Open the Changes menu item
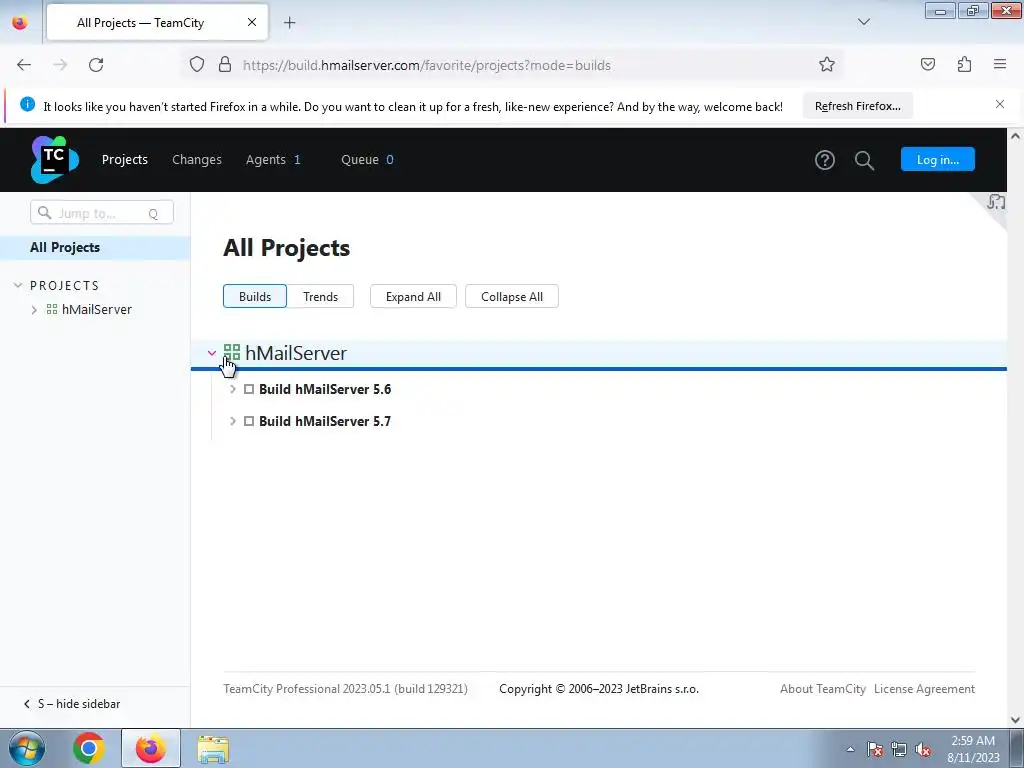This screenshot has height=768, width=1024. point(197,159)
